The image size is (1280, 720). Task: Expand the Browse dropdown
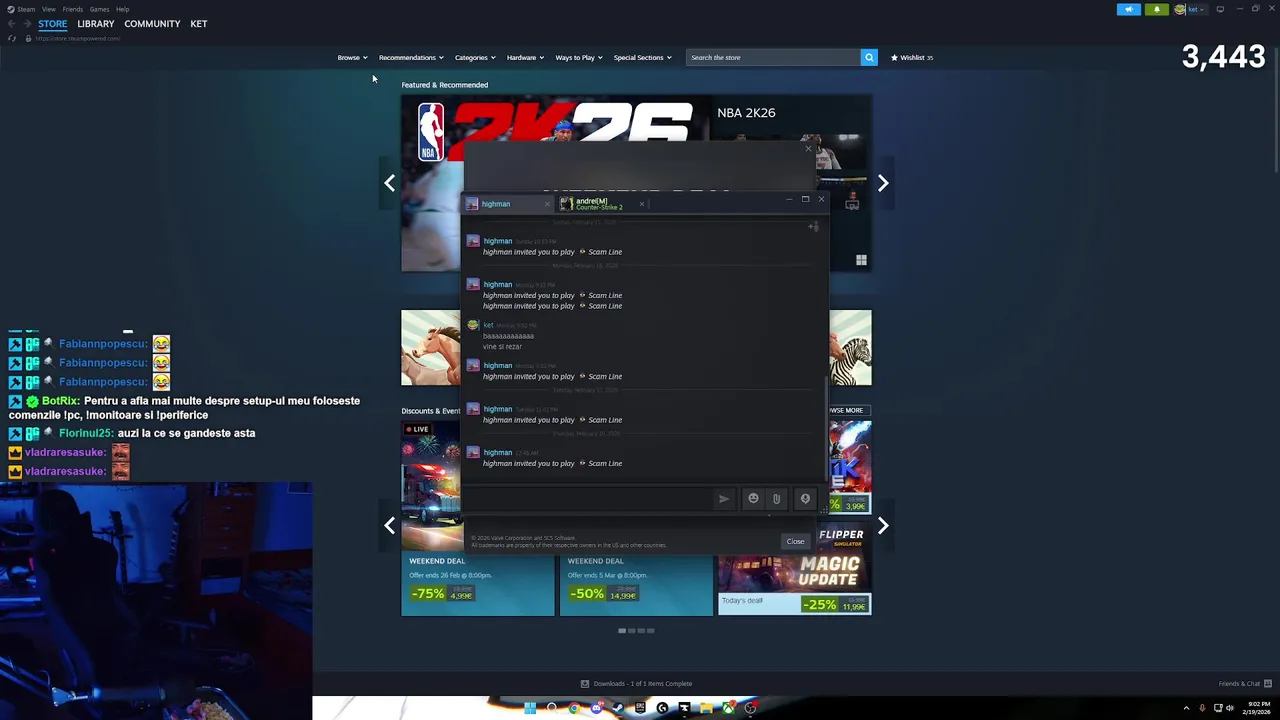tap(352, 57)
